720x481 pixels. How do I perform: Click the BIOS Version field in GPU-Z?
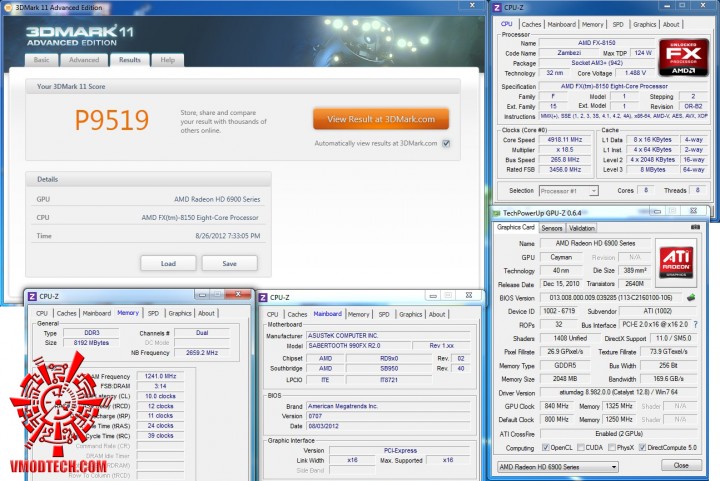pyautogui.click(x=611, y=297)
